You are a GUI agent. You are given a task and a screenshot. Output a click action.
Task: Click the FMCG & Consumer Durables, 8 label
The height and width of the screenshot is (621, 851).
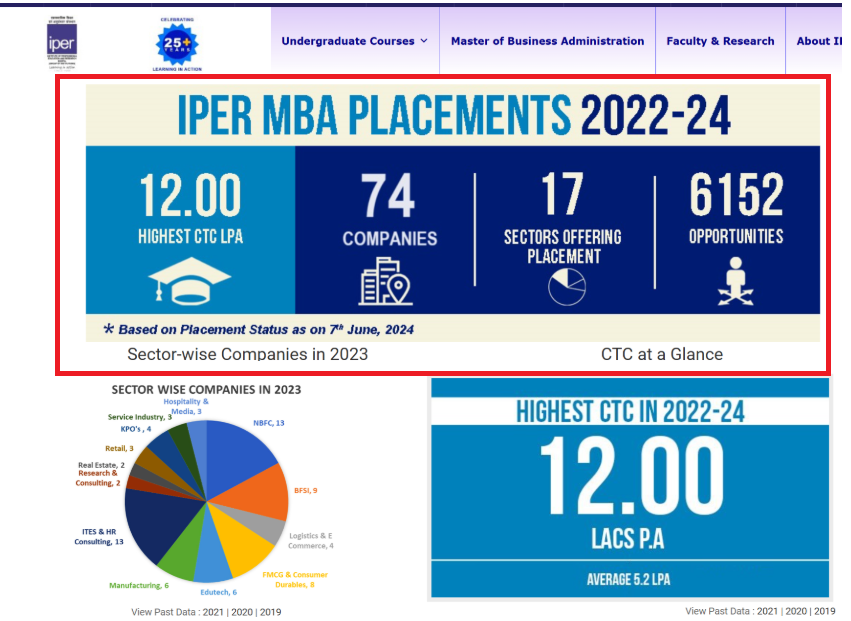coord(295,579)
